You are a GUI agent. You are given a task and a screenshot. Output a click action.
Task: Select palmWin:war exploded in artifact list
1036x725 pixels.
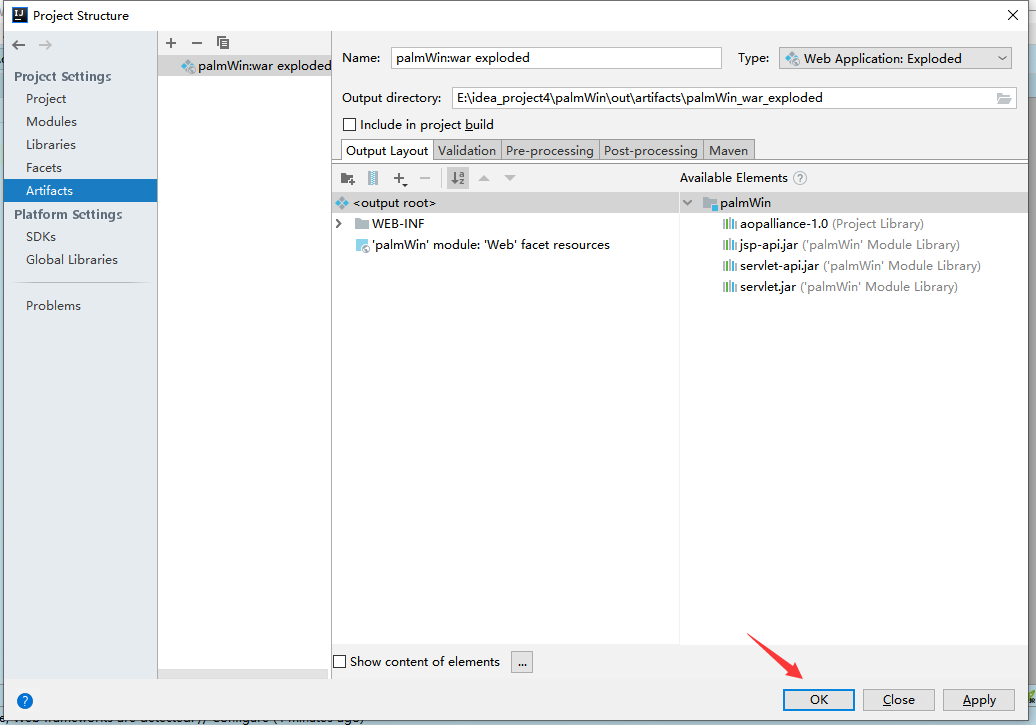(244, 66)
